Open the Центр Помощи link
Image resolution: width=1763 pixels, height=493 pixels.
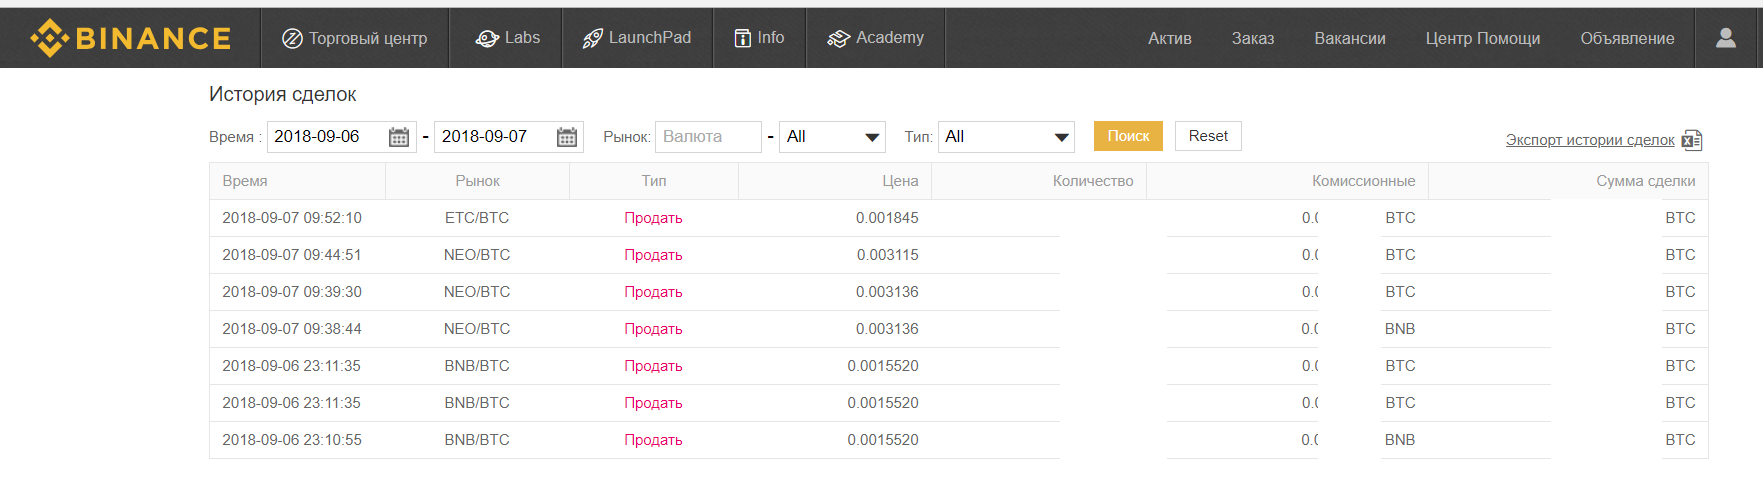pyautogui.click(x=1482, y=38)
